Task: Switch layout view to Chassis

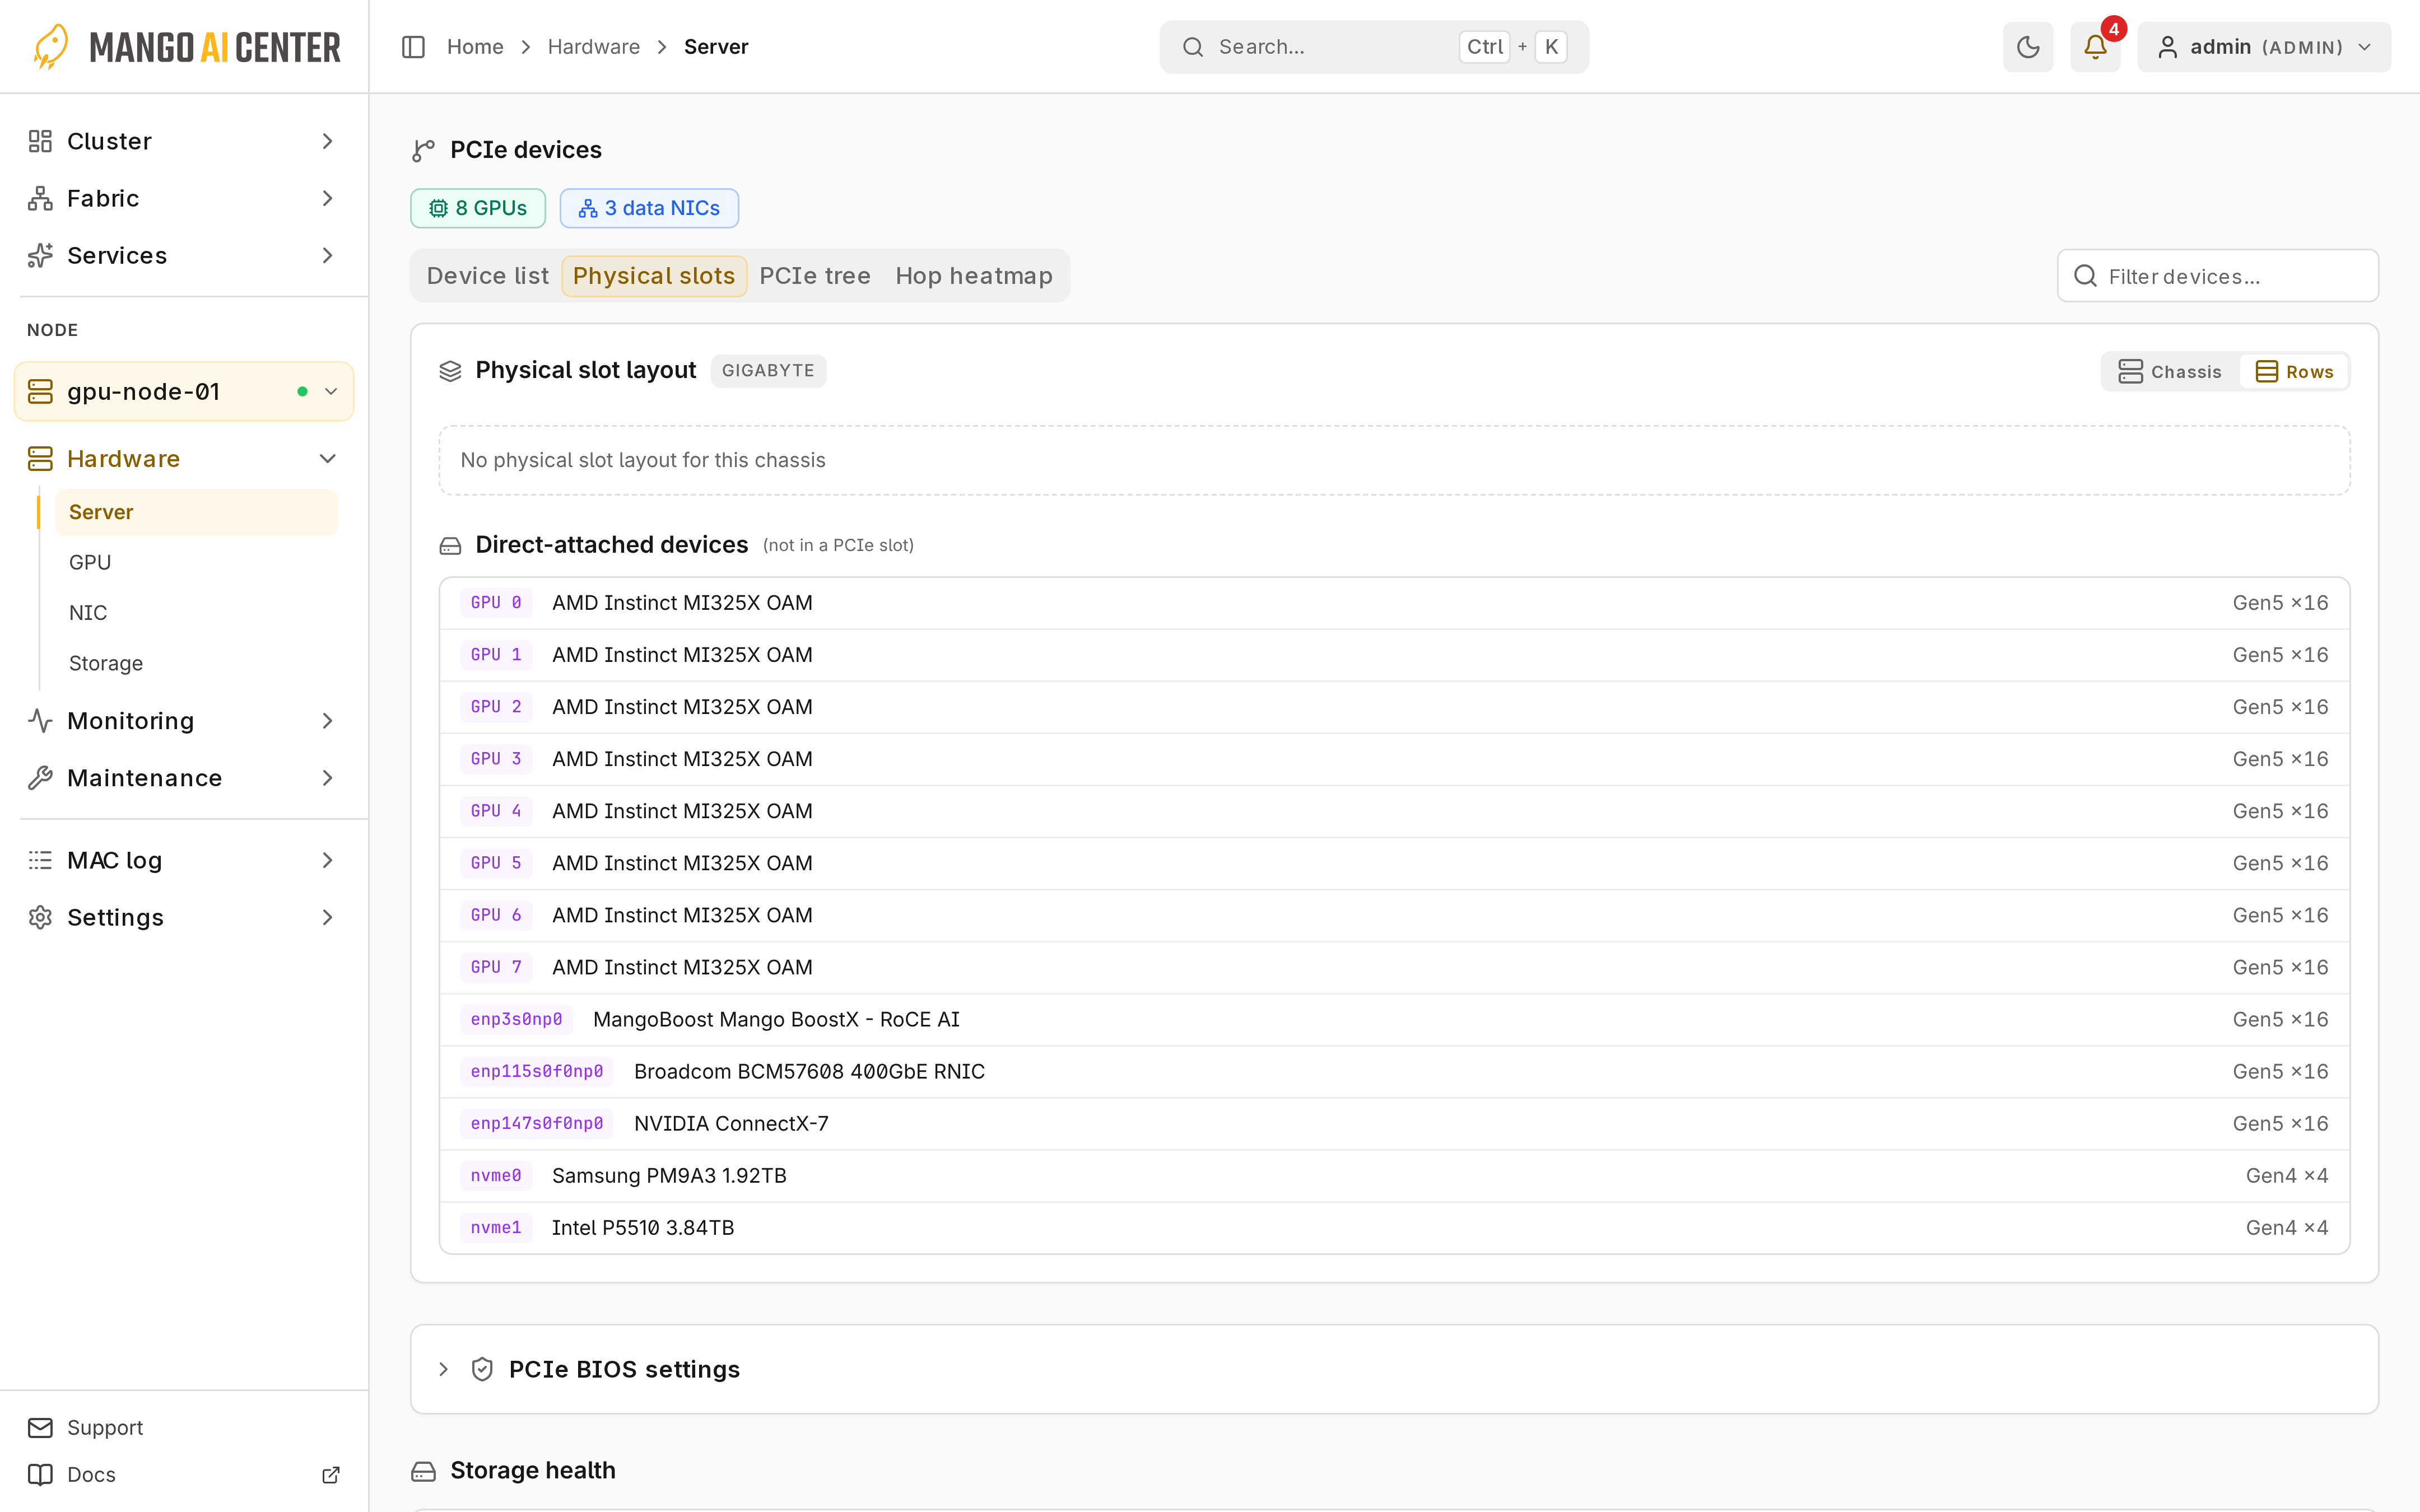Action: click(2170, 371)
